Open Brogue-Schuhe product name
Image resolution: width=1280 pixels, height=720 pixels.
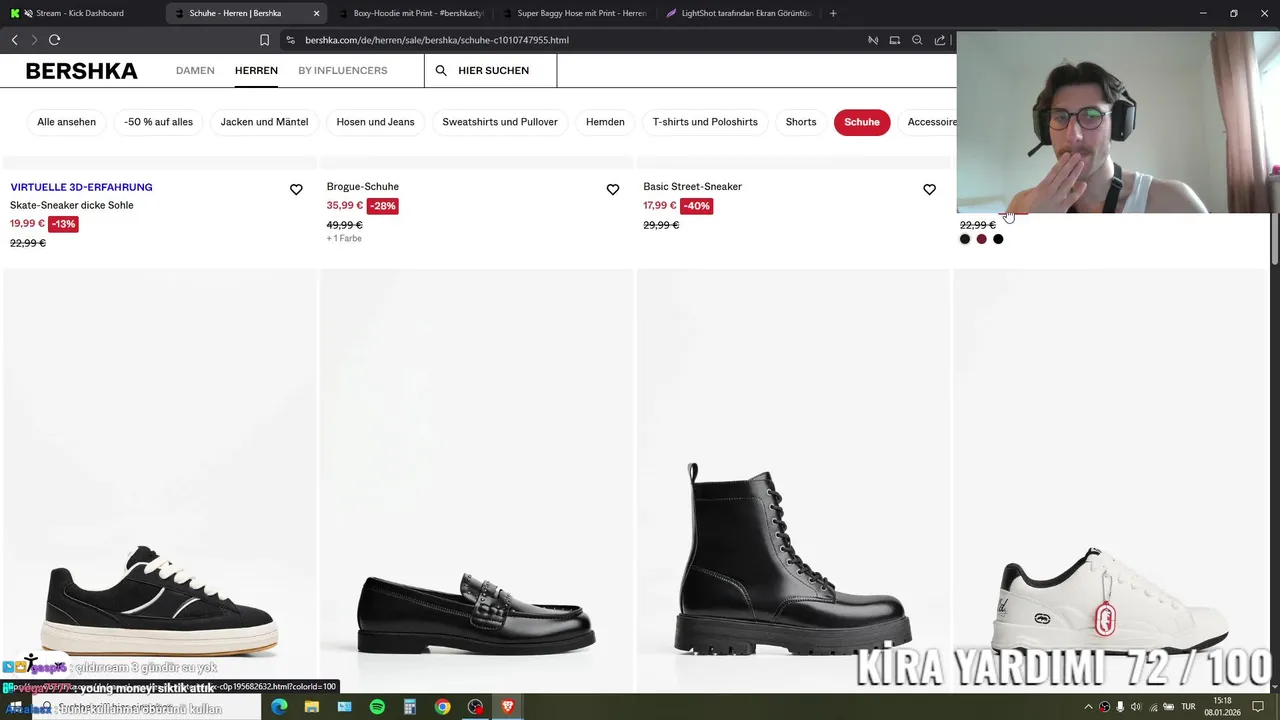[362, 187]
